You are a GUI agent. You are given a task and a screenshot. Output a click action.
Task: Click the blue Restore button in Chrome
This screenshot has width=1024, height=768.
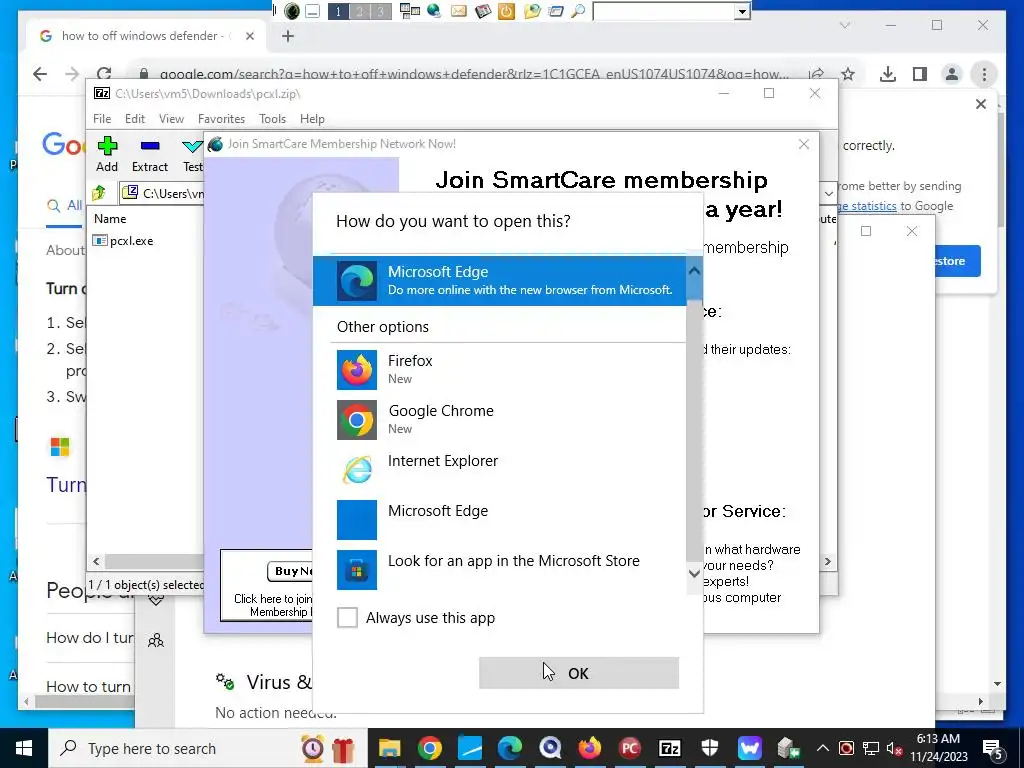pos(957,261)
